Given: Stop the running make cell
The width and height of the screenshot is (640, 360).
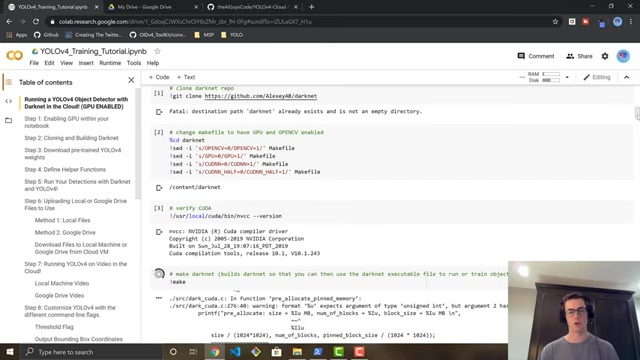Looking at the screenshot, I should click(159, 273).
